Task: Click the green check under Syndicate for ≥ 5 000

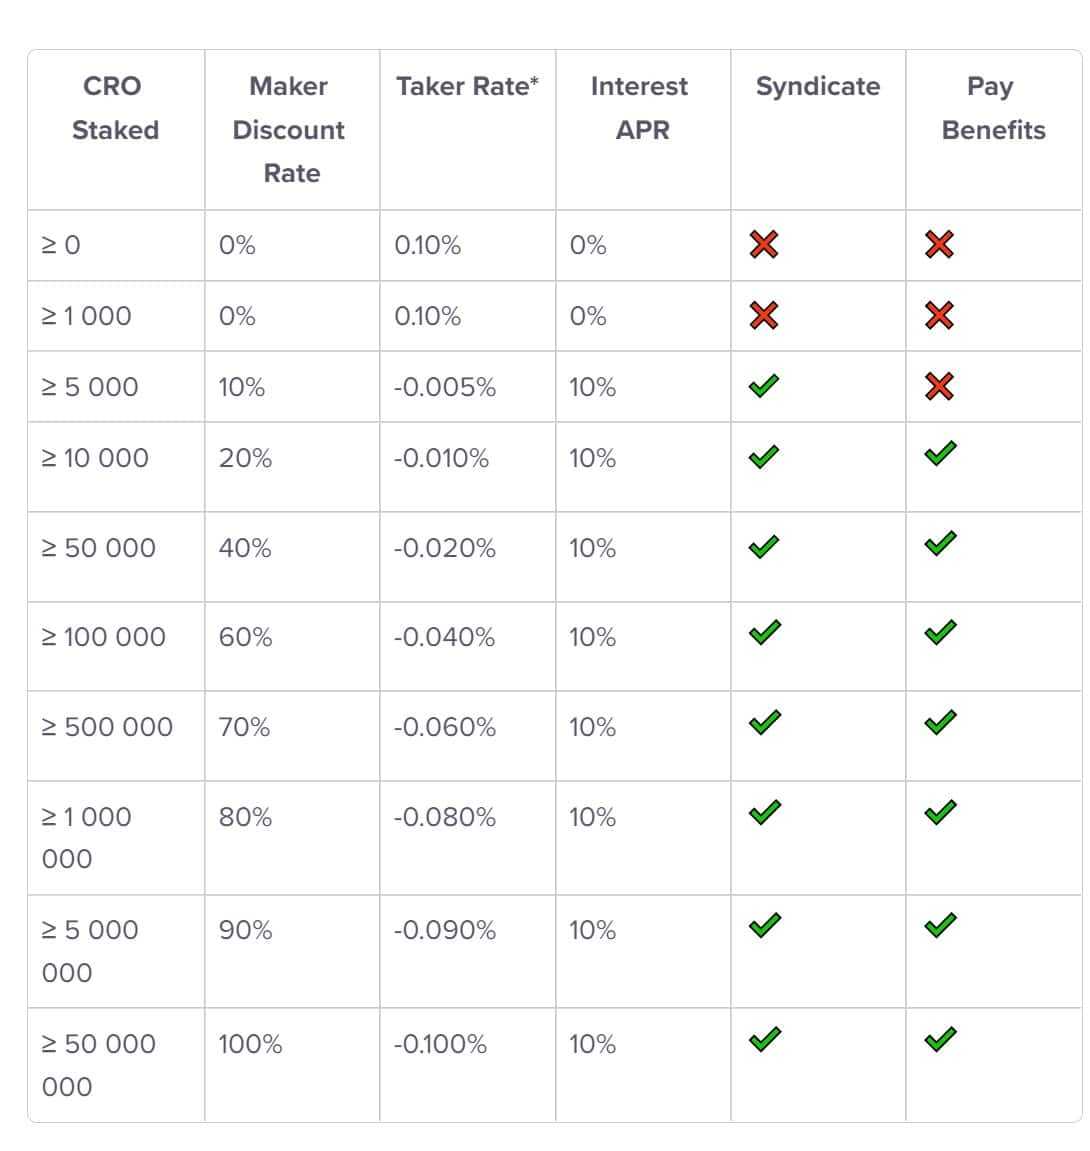Action: tap(764, 386)
